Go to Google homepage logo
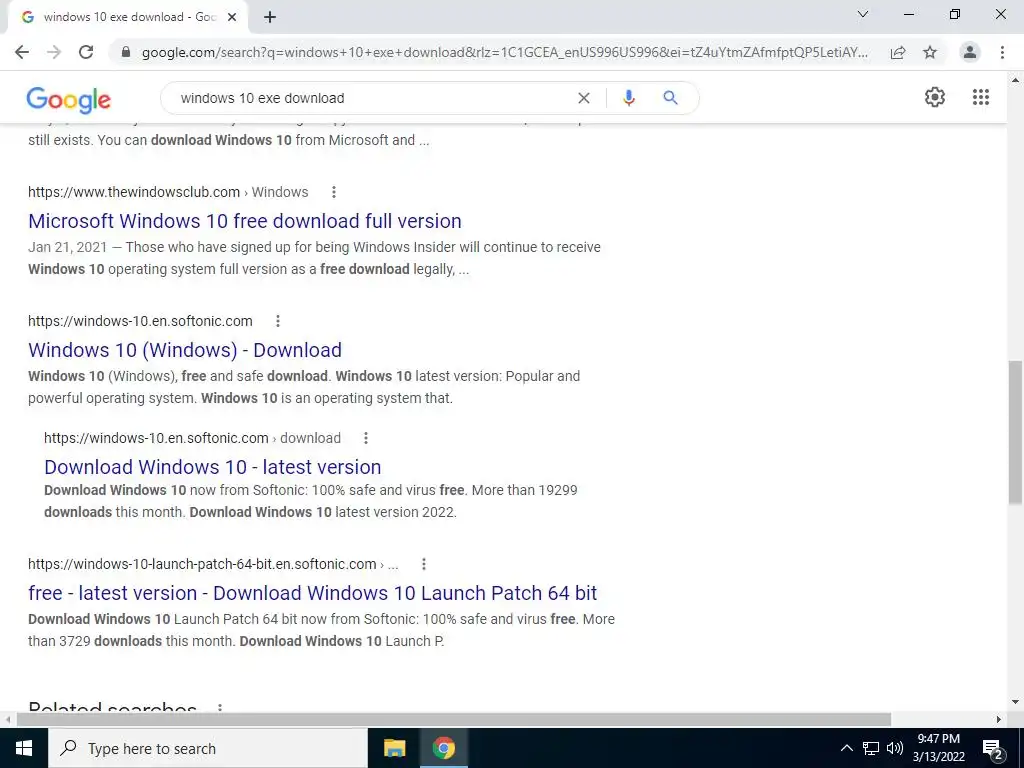This screenshot has height=768, width=1024. click(x=69, y=99)
